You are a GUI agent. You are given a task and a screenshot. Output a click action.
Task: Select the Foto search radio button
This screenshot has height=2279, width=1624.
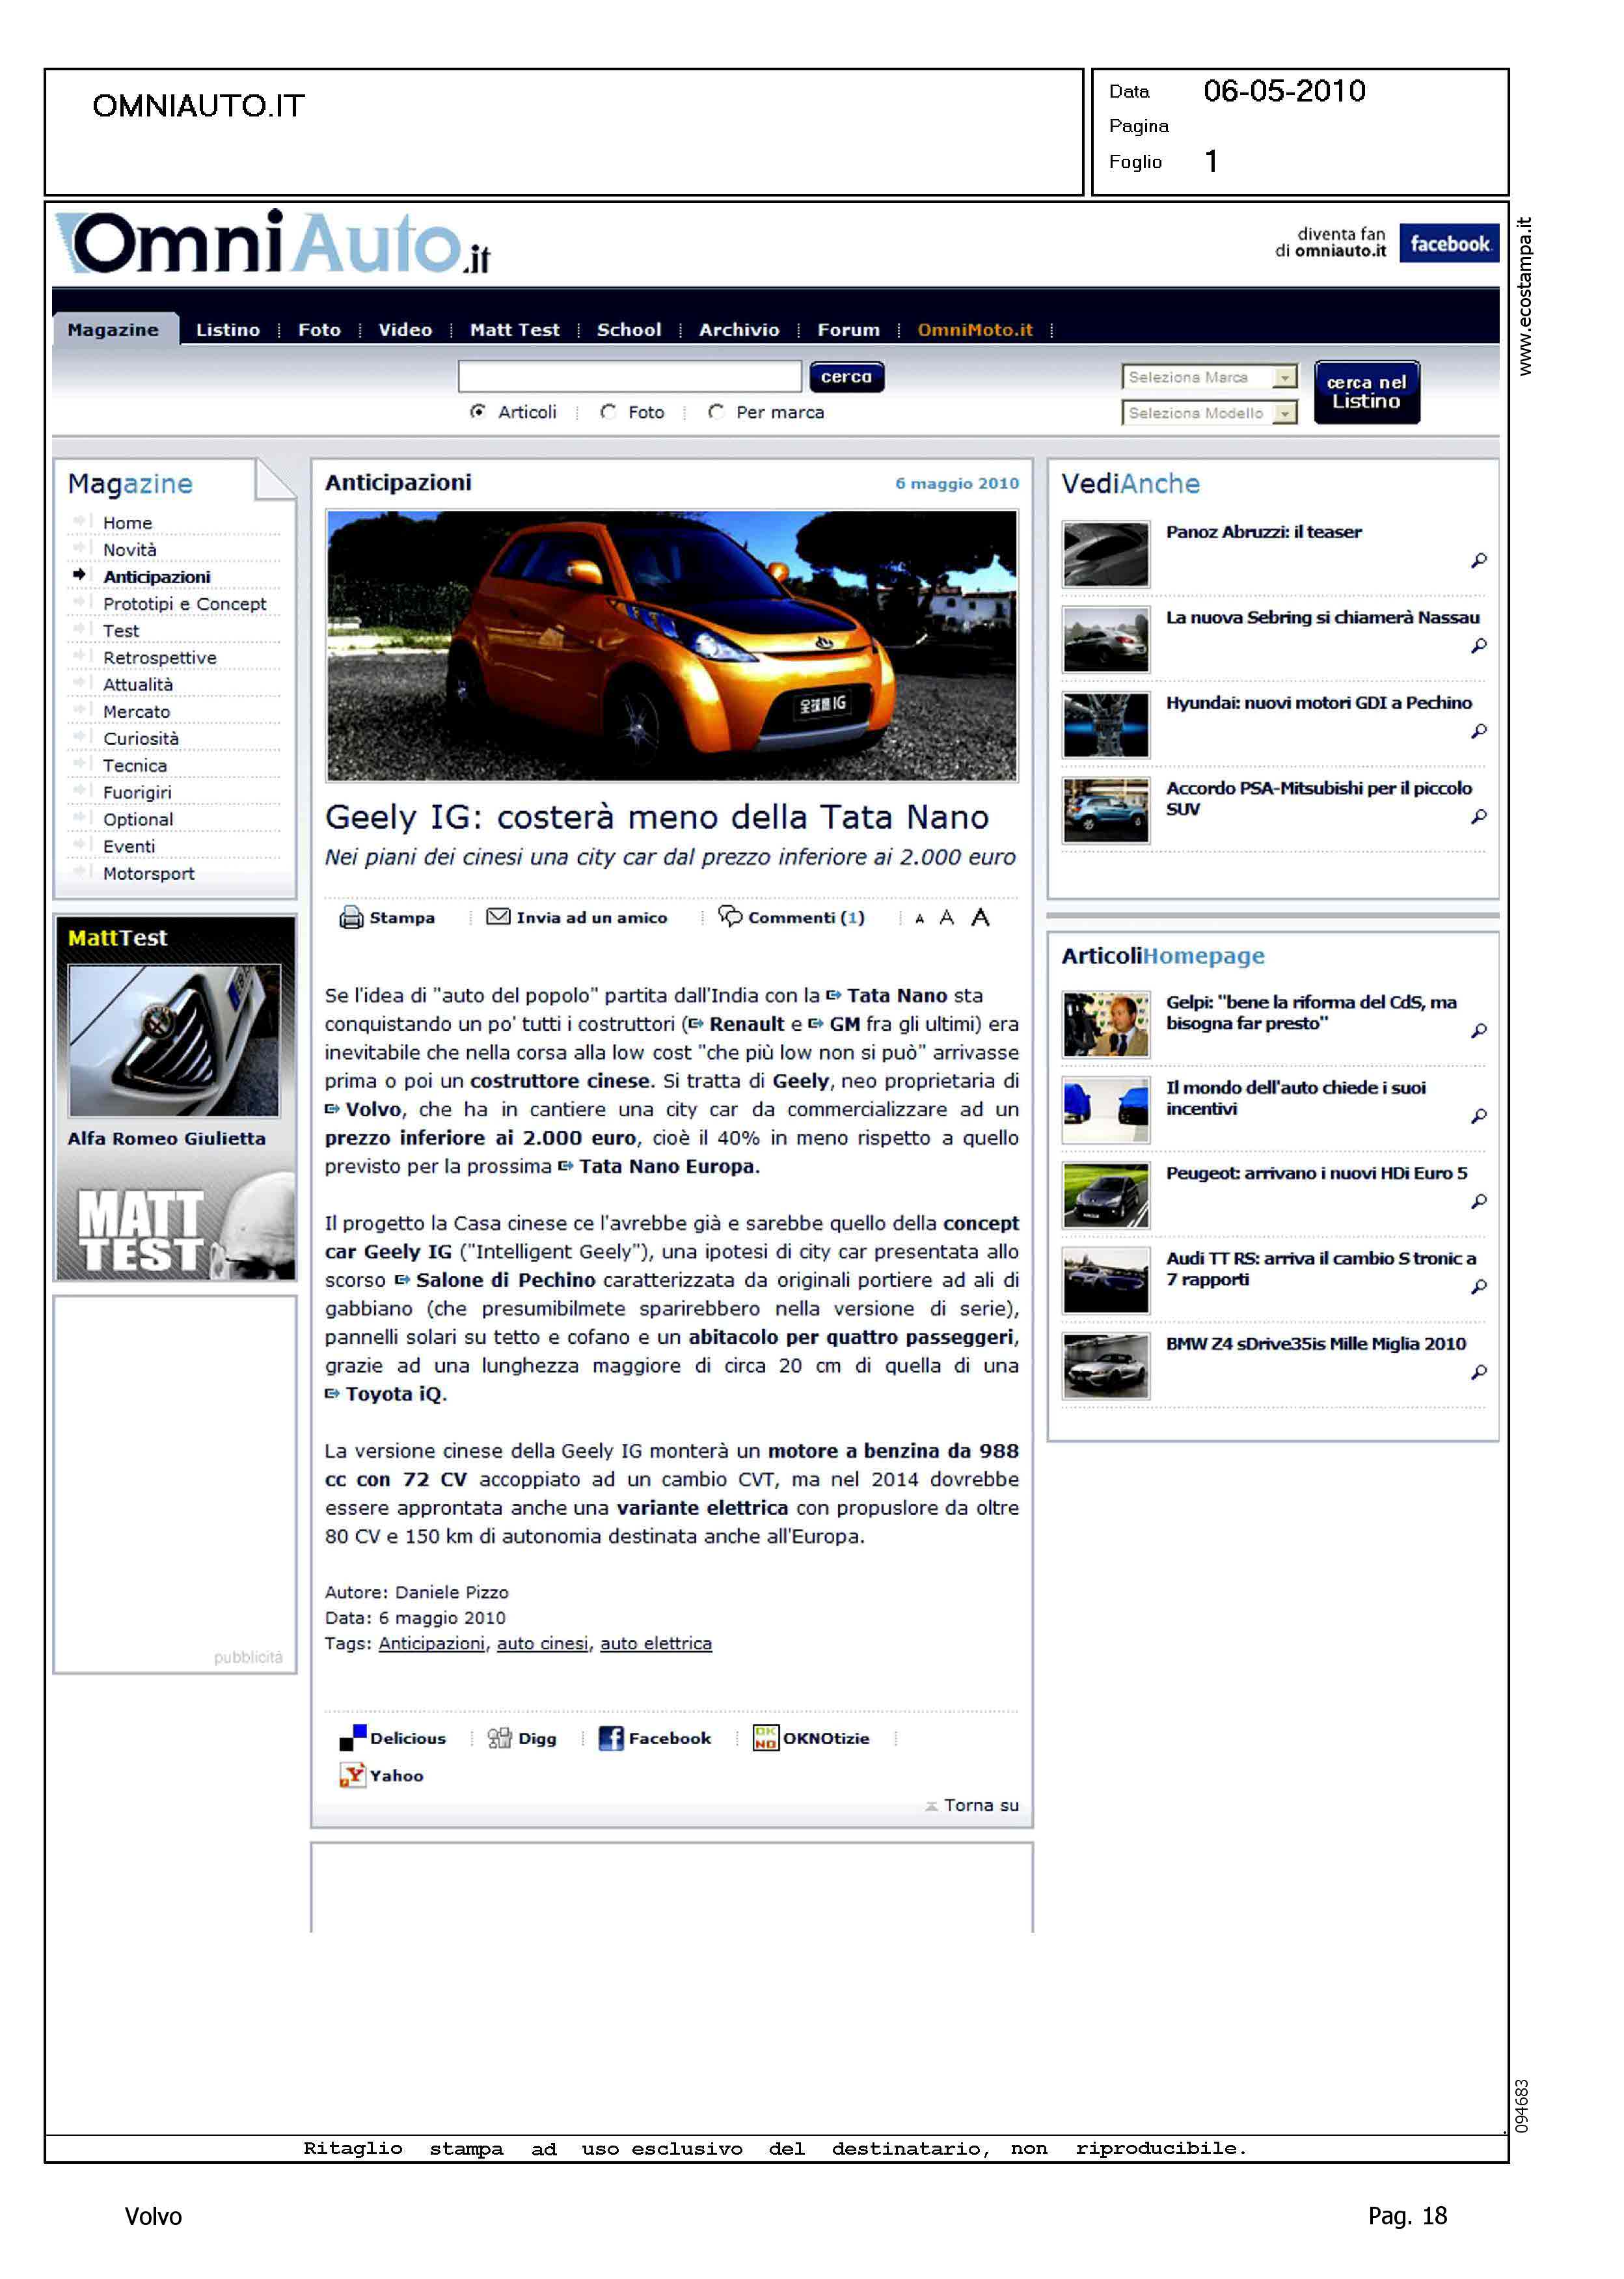point(608,411)
